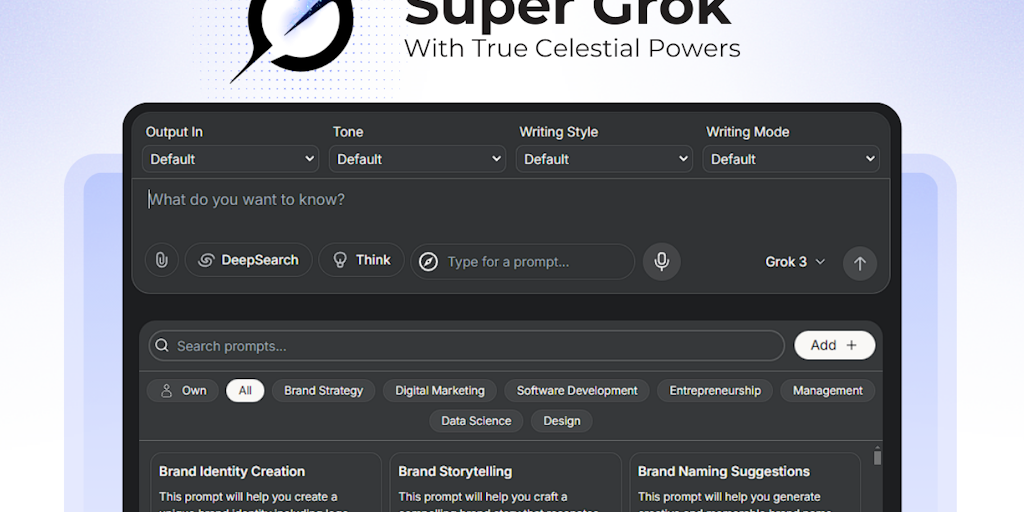This screenshot has height=512, width=1024.
Task: Open the Grok 3 model selector
Action: point(795,262)
